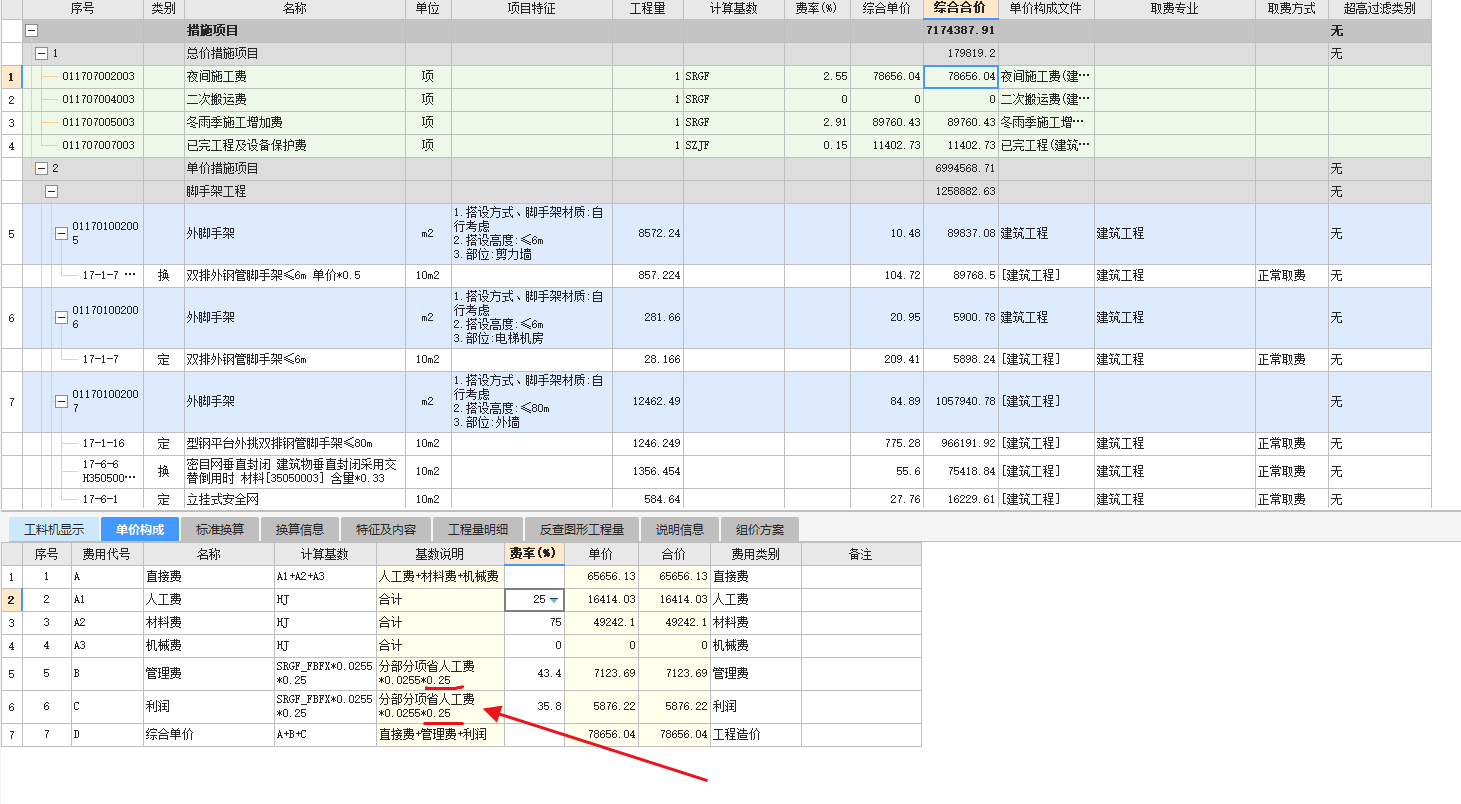Viewport: 1461px width, 804px height.
Task: Click the SZJF calculation base cell
Action: coord(733,146)
